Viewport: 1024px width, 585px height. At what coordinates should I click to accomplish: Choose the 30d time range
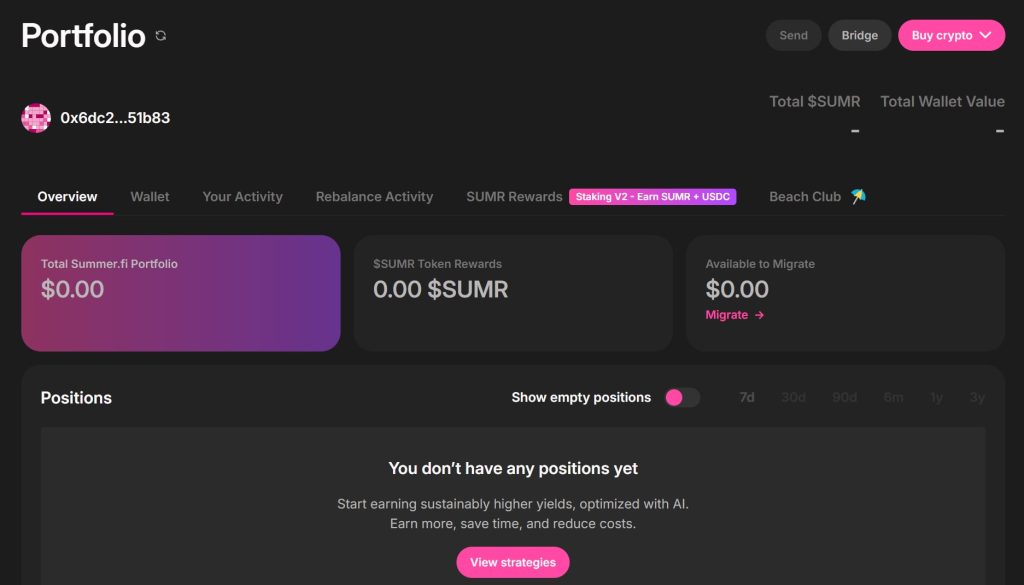(793, 398)
